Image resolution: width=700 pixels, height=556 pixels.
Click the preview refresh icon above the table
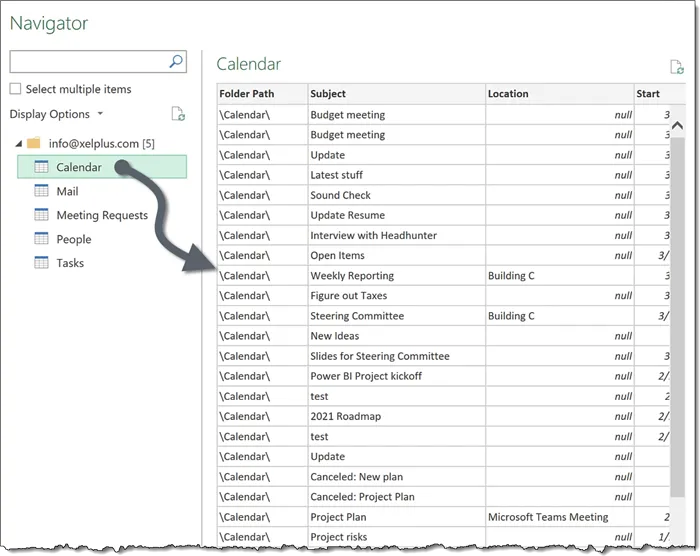tap(678, 67)
